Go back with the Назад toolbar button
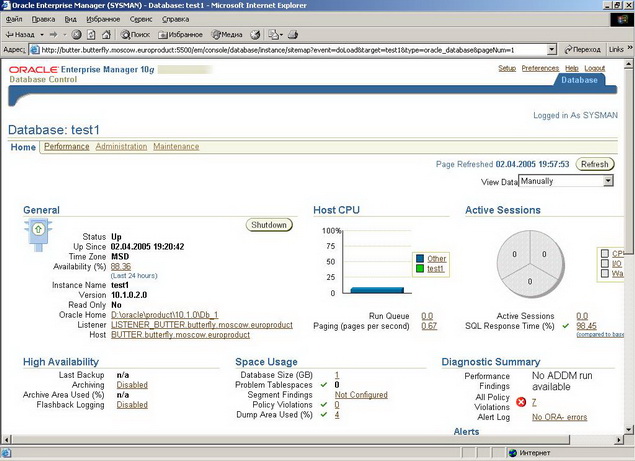This screenshot has height=461, width=635. tap(19, 35)
